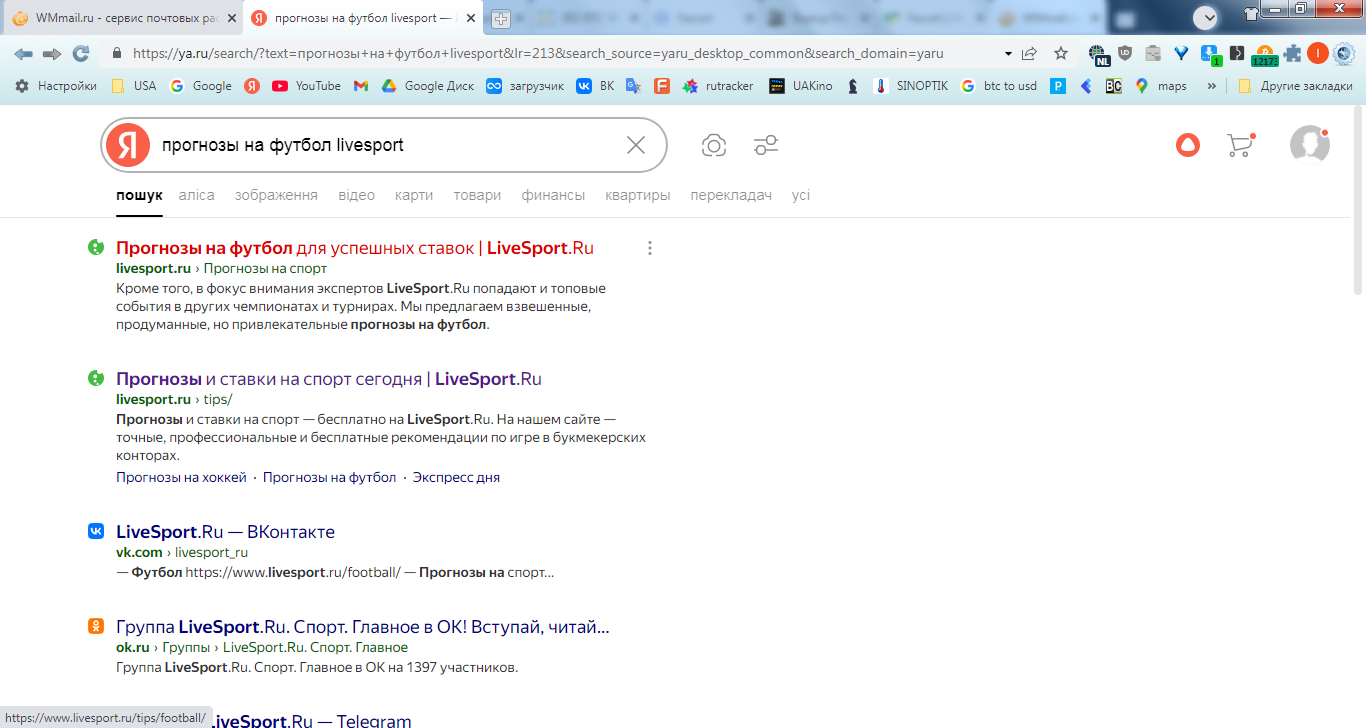The image size is (1366, 728).
Task: Open the Google Диск bookmark
Action: (x=428, y=86)
